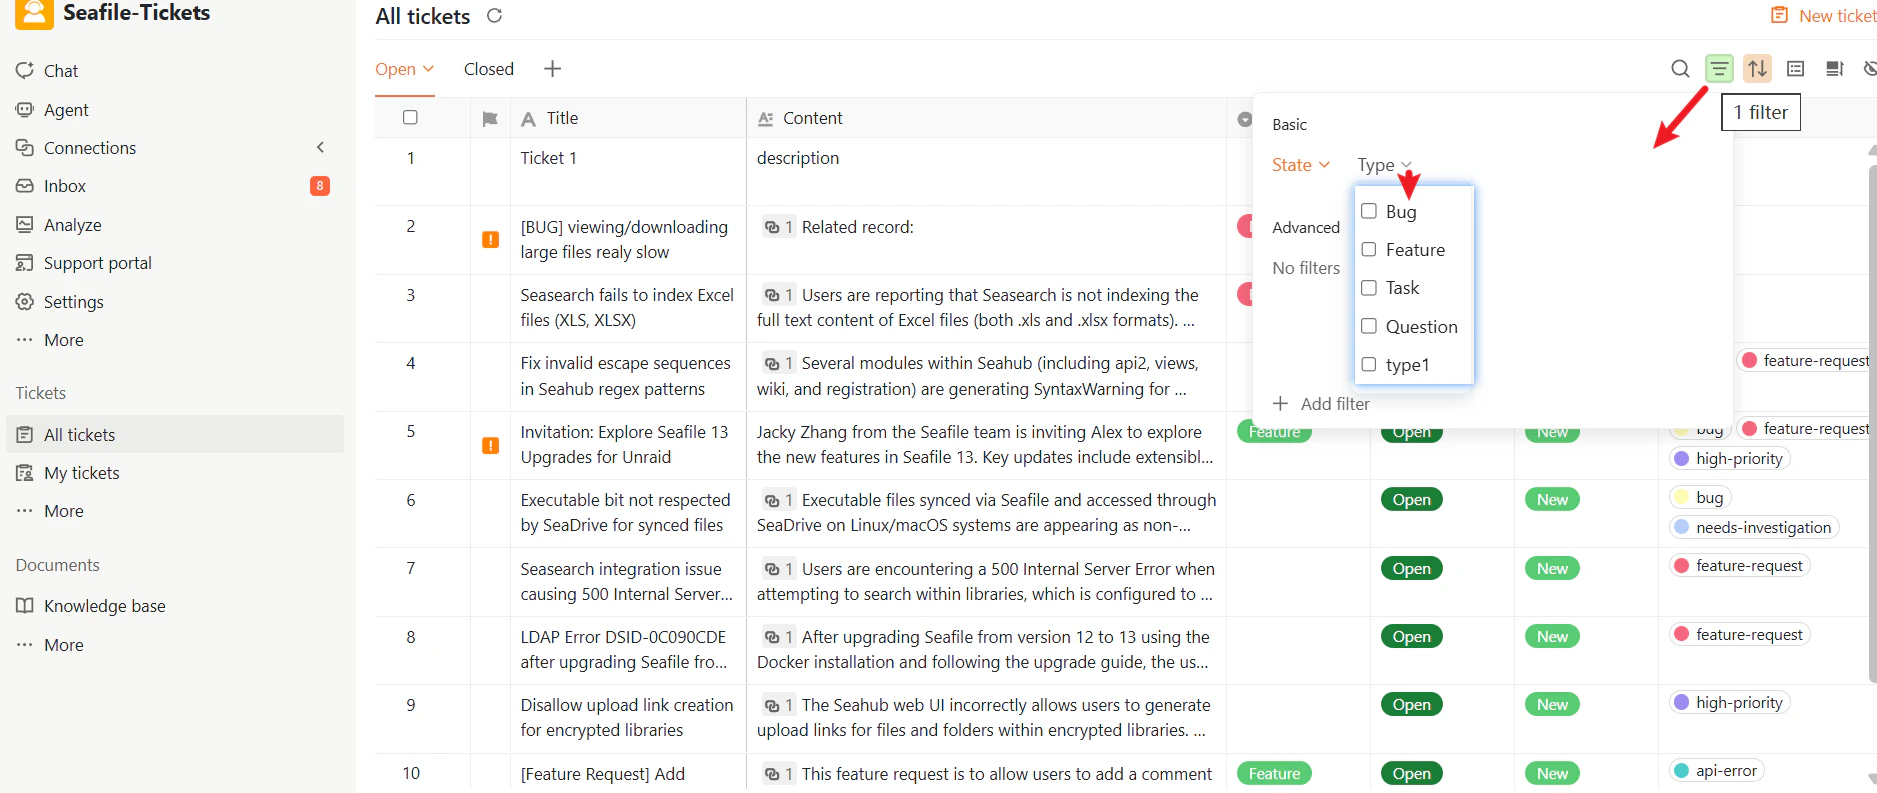The image size is (1877, 793).
Task: Check the Bug type option
Action: 1369,211
